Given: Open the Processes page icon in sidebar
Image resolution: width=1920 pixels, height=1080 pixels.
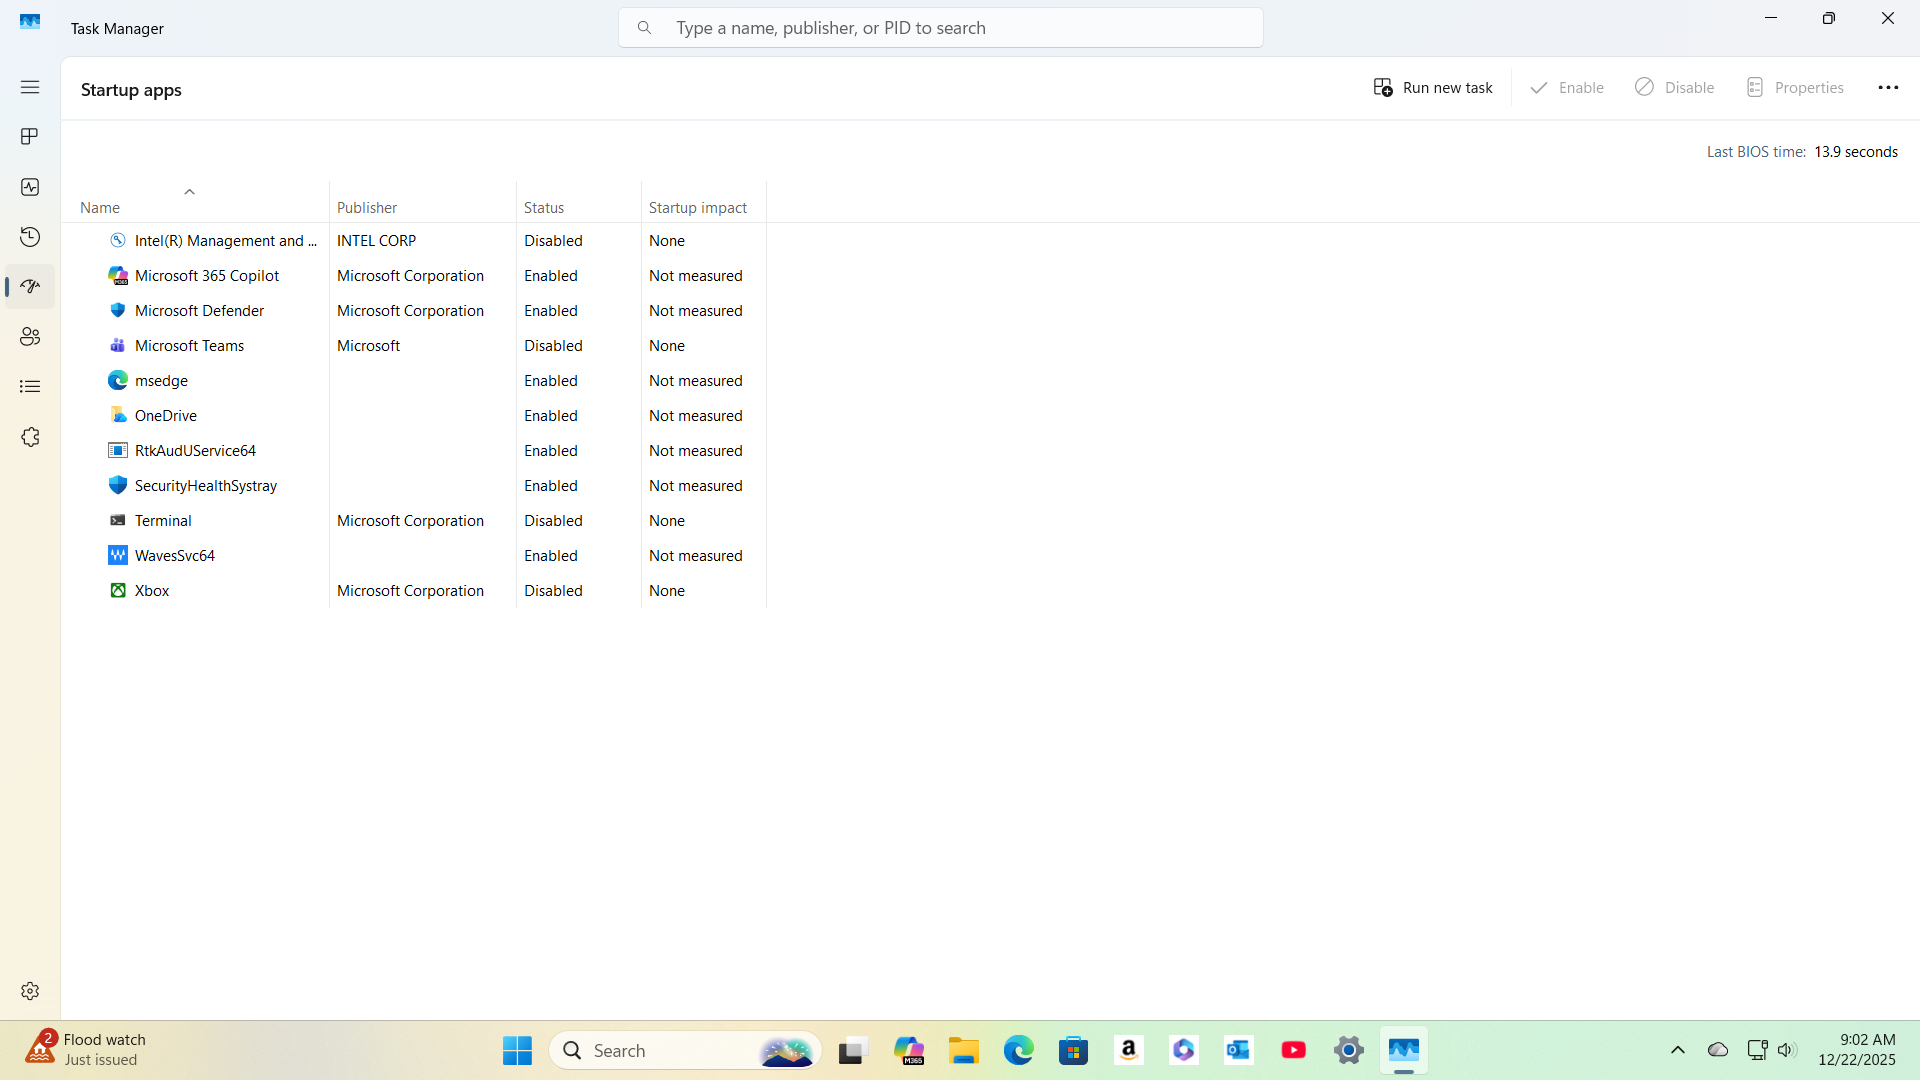Looking at the screenshot, I should click(30, 136).
